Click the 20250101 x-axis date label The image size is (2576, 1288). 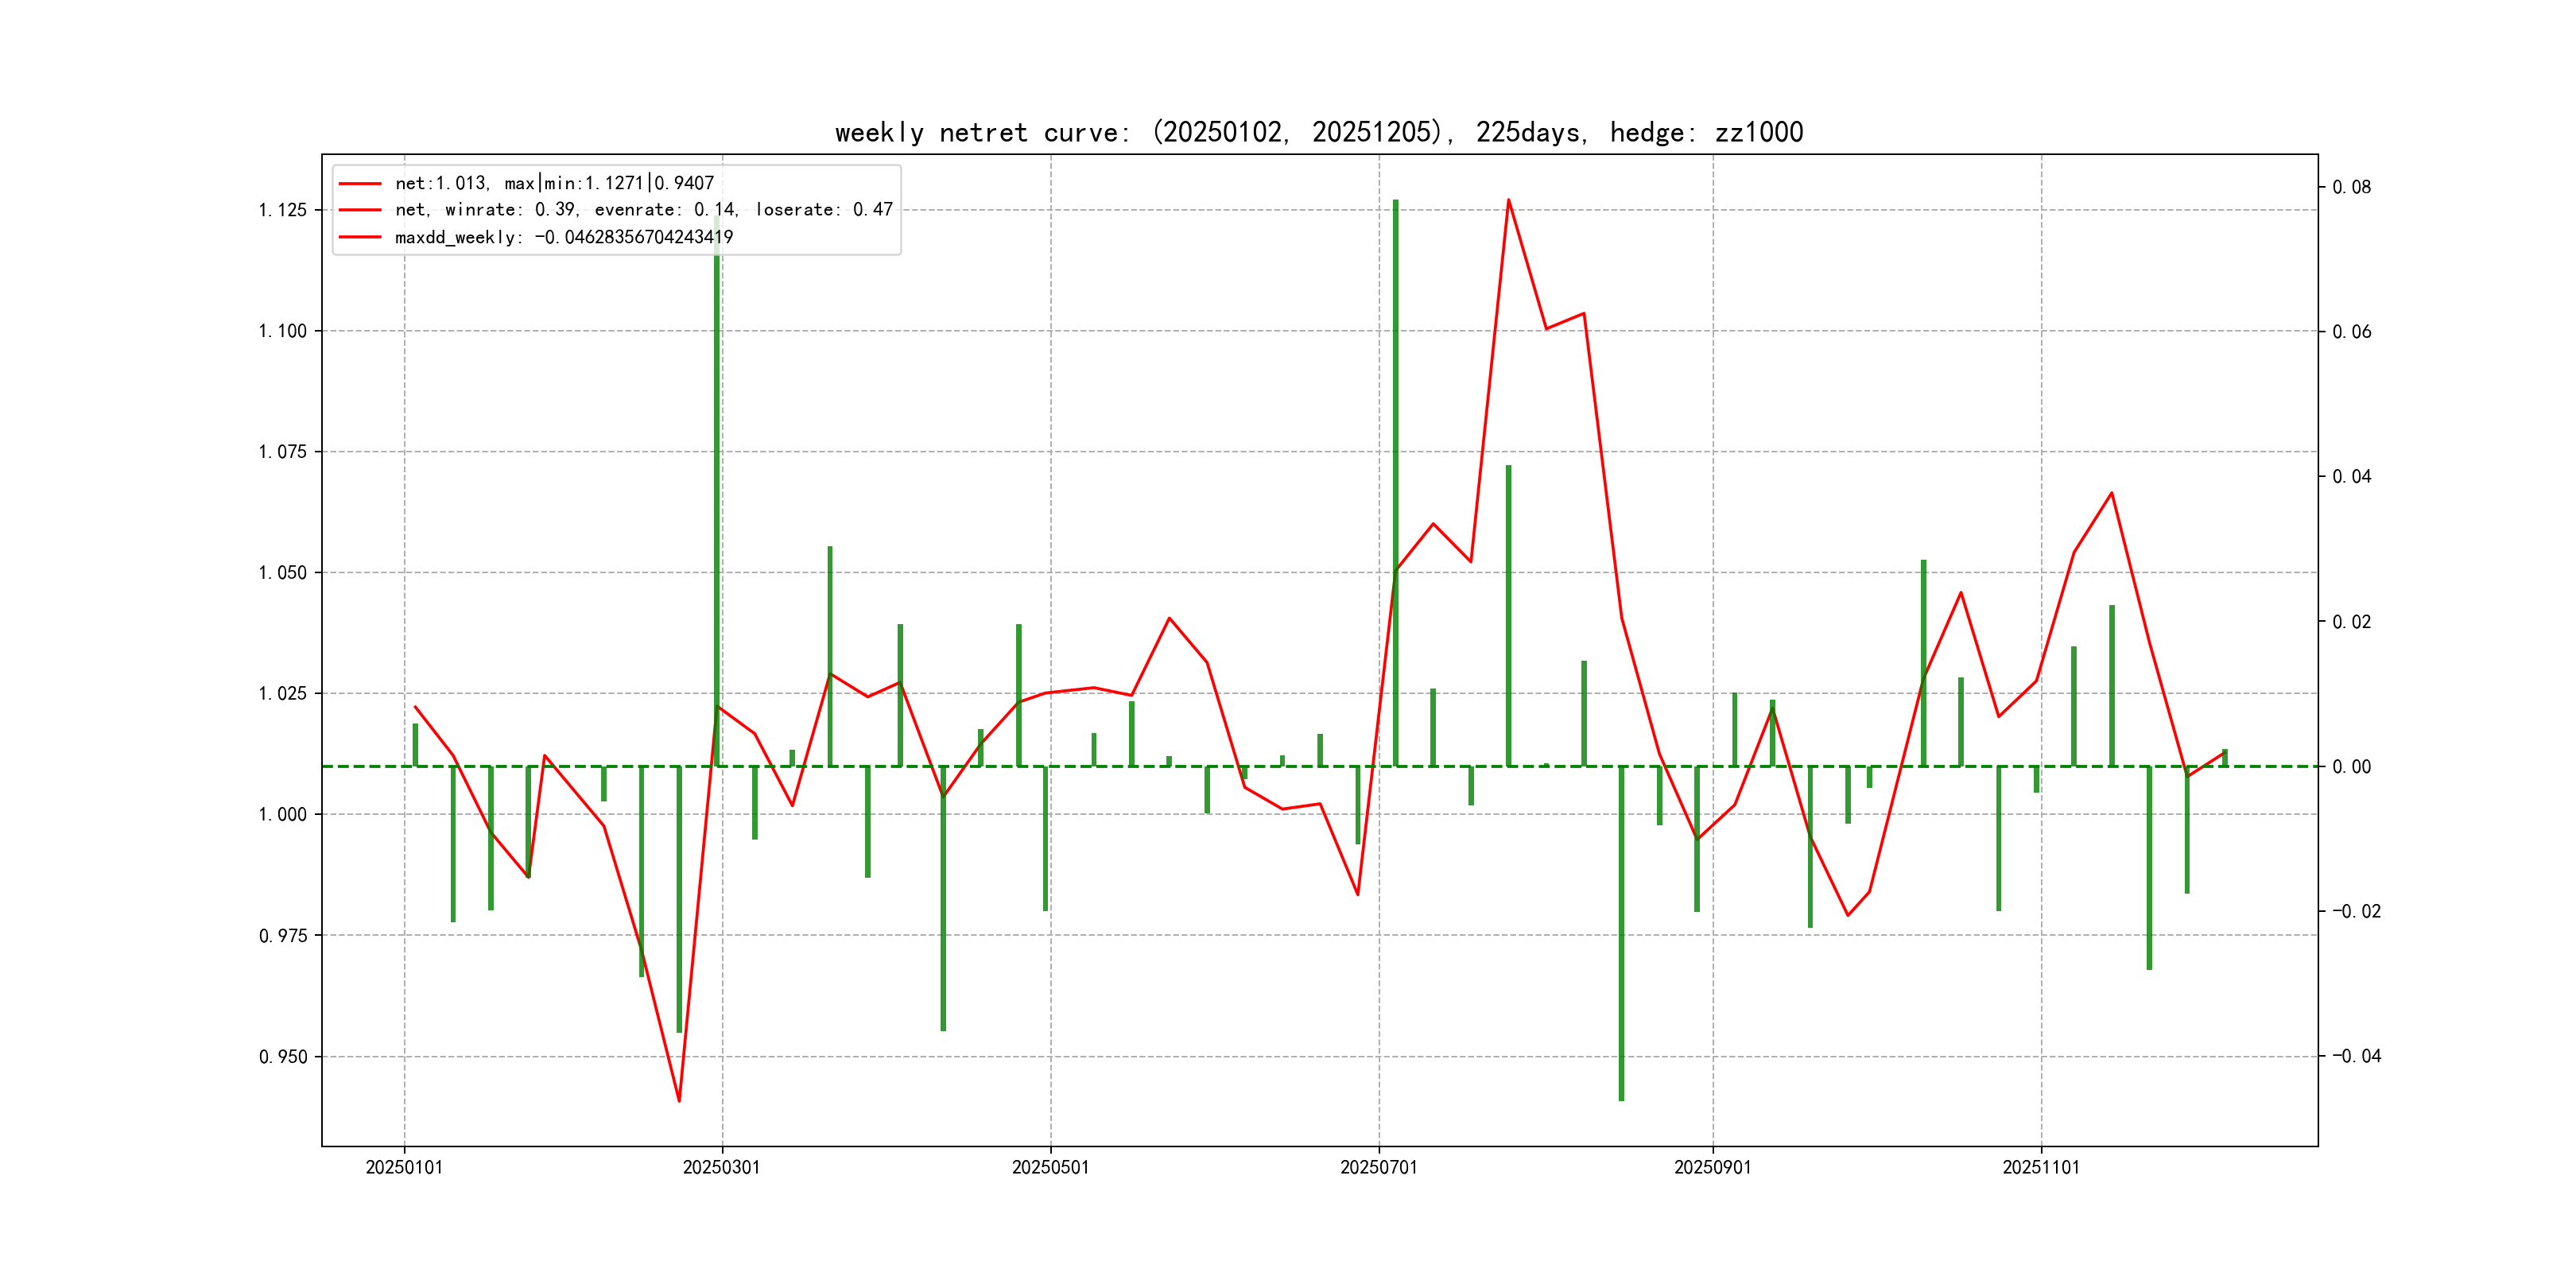pyautogui.click(x=404, y=1167)
